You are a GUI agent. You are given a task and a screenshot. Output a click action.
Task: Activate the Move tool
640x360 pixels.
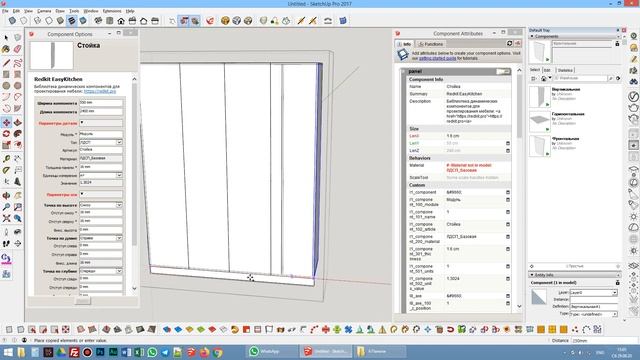tap(6, 122)
